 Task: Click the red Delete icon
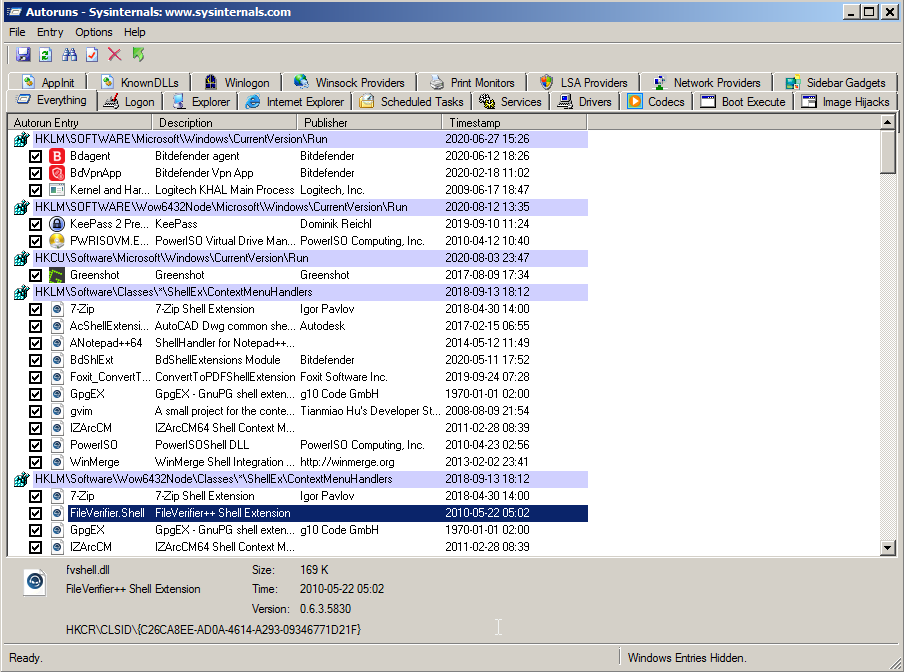click(x=115, y=55)
